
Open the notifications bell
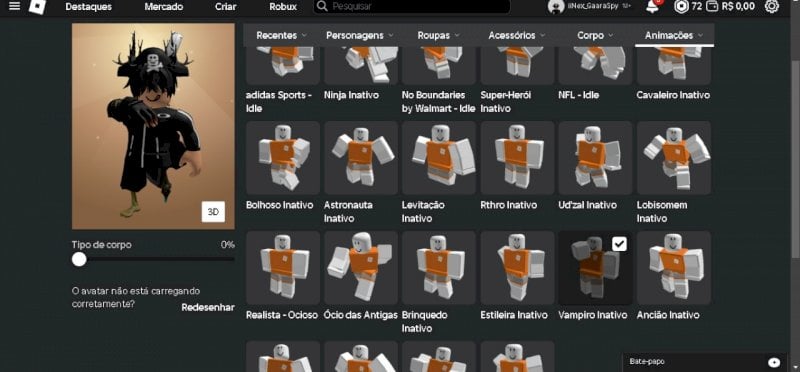[x=652, y=7]
